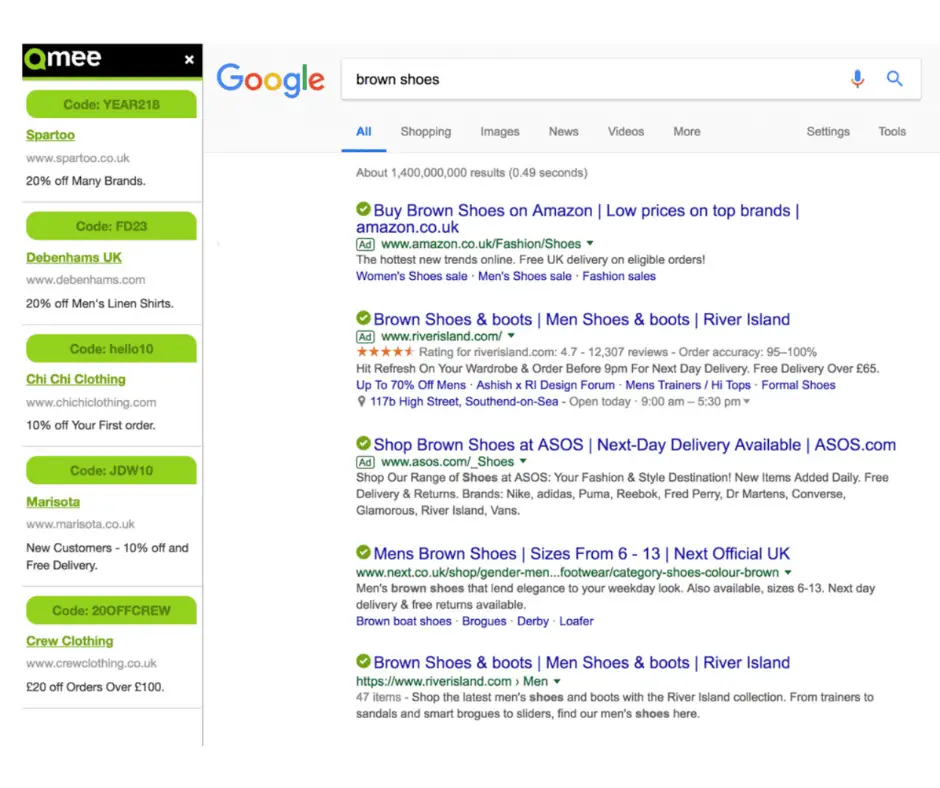Expand opening hours arrow after 5:30 pm
940x788 pixels.
pyautogui.click(x=746, y=401)
